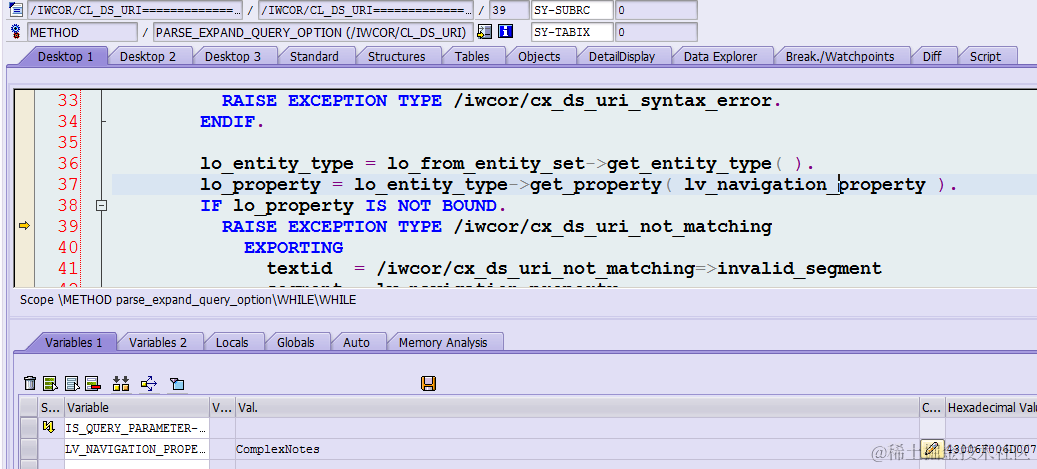Click lo_entity_type variable on line 36

coord(277,163)
